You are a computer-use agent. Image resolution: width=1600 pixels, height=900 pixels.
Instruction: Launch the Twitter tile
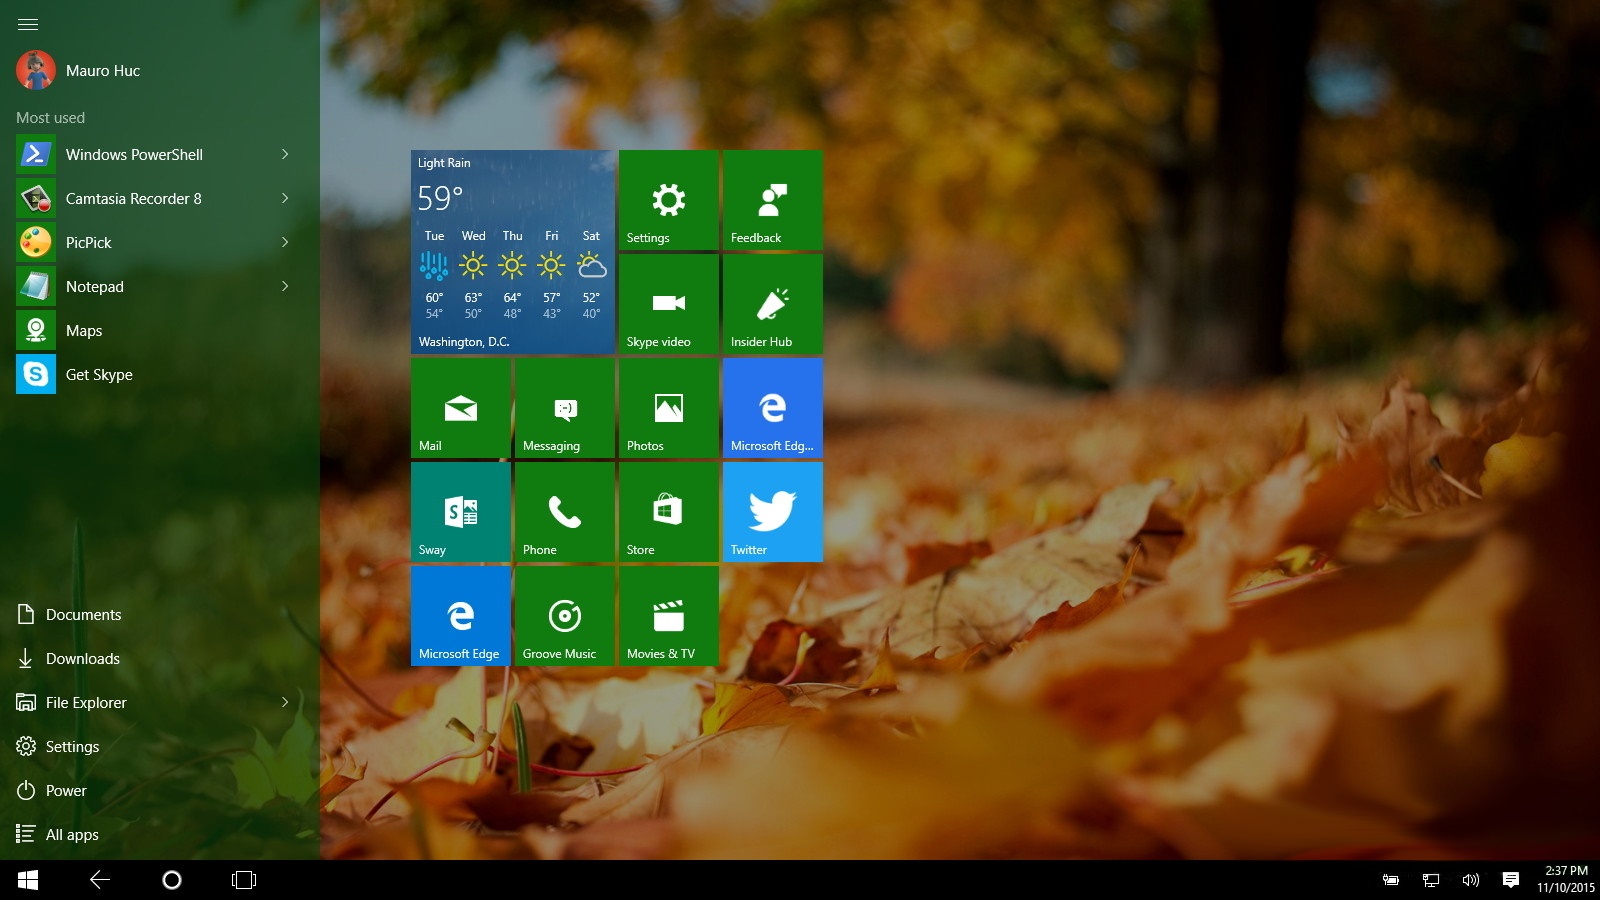click(x=772, y=512)
